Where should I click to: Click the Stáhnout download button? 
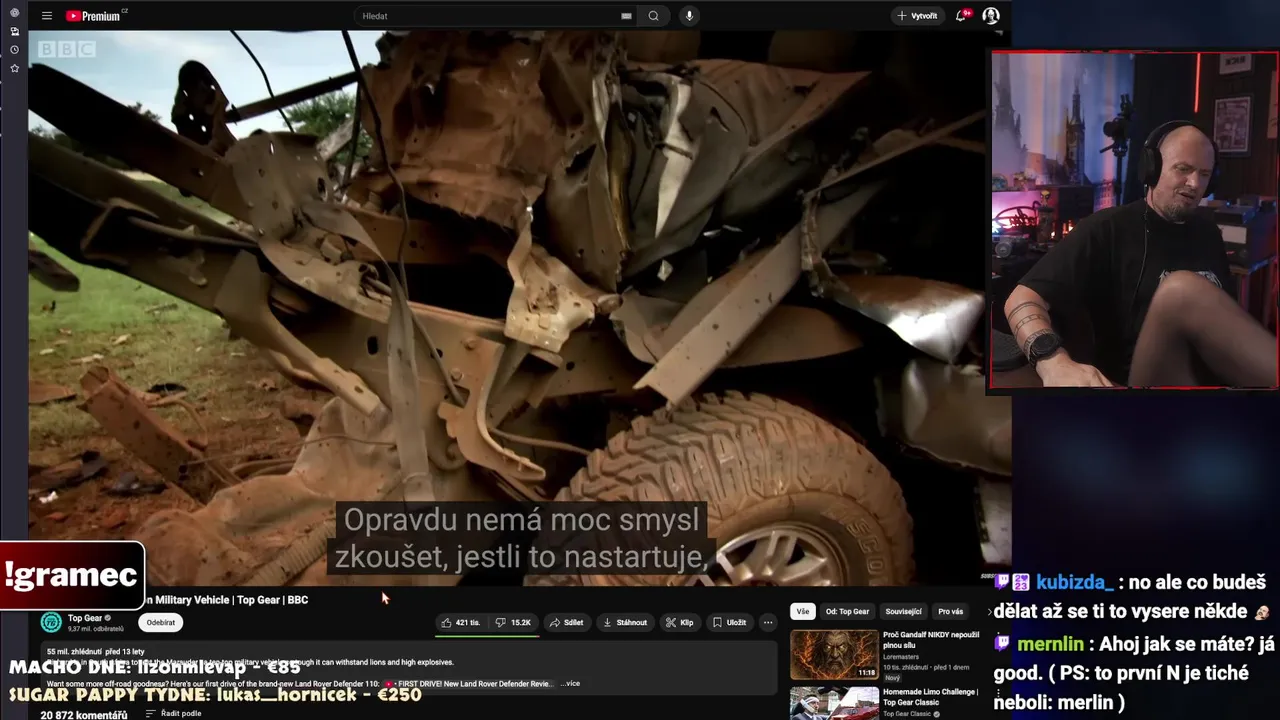tap(625, 622)
